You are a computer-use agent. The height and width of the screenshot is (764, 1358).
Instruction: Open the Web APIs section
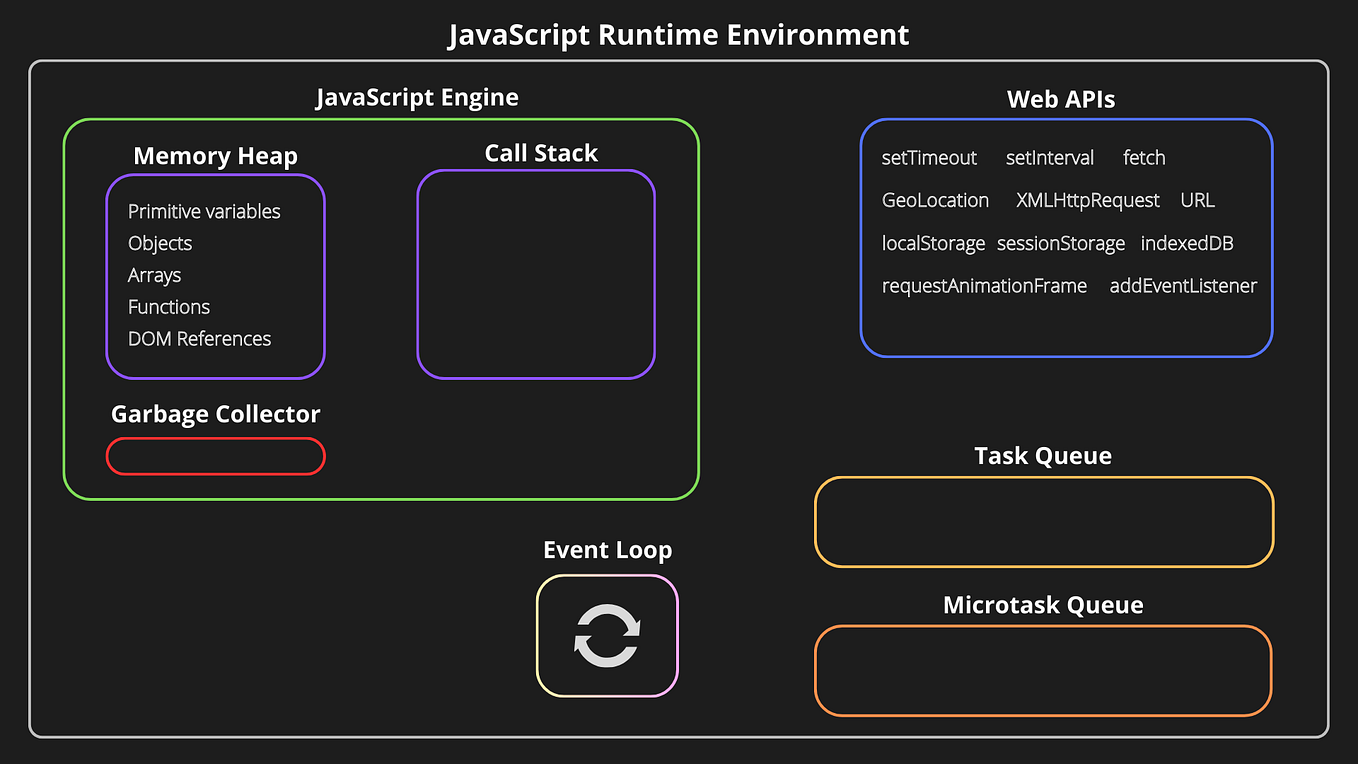click(x=1060, y=99)
